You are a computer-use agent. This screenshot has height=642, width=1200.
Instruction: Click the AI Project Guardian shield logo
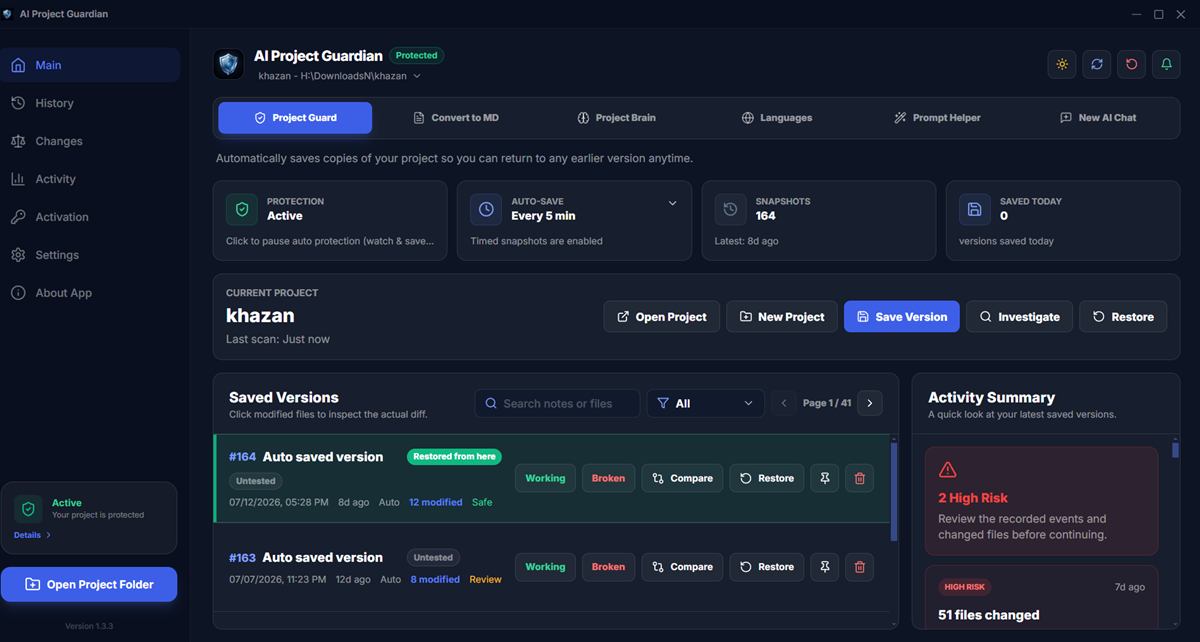coord(229,64)
